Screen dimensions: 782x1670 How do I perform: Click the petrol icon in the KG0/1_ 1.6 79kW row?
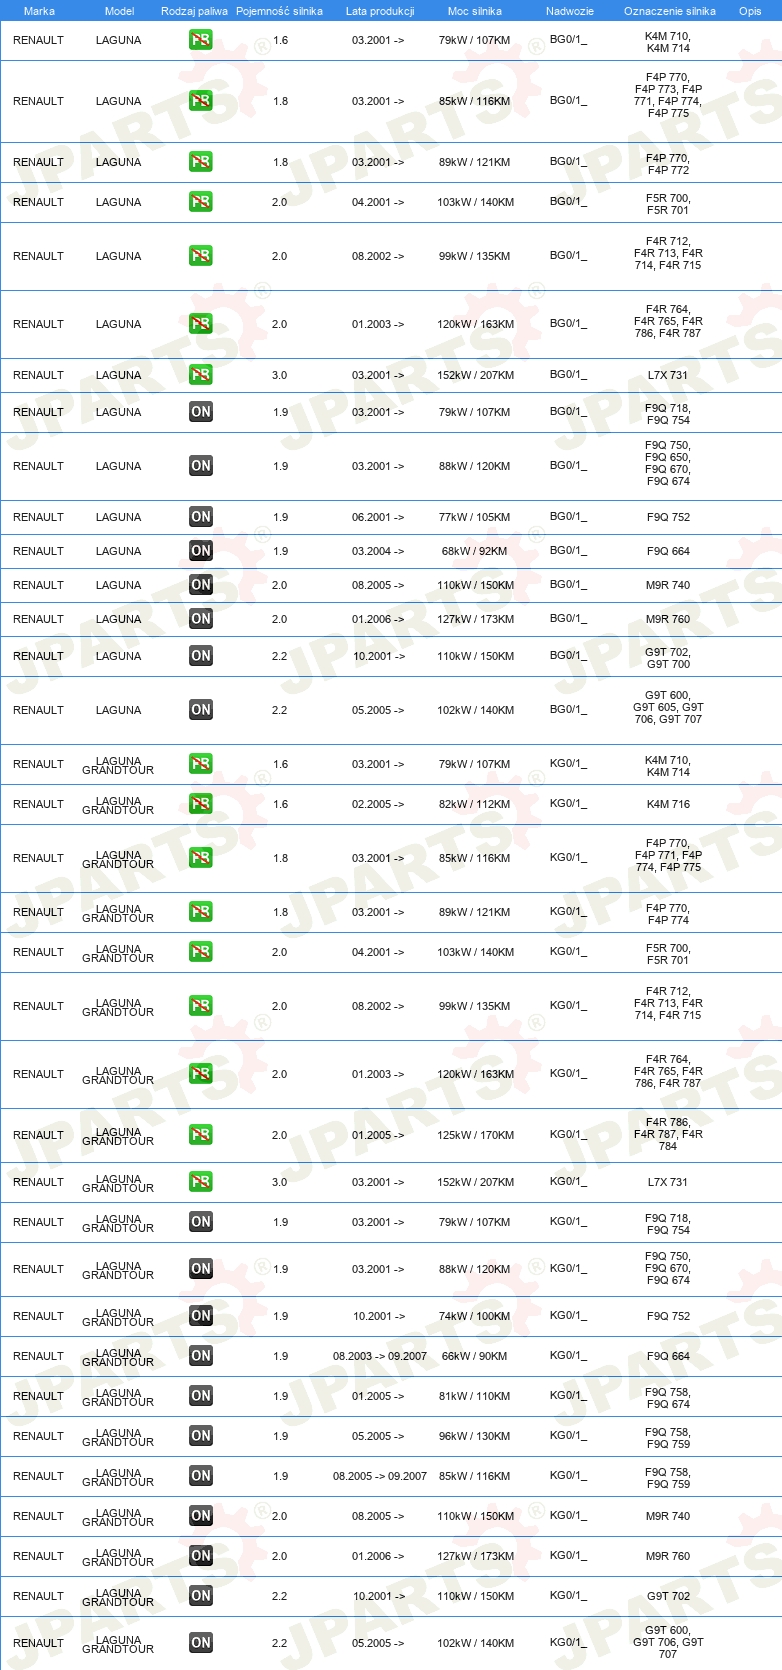point(201,764)
